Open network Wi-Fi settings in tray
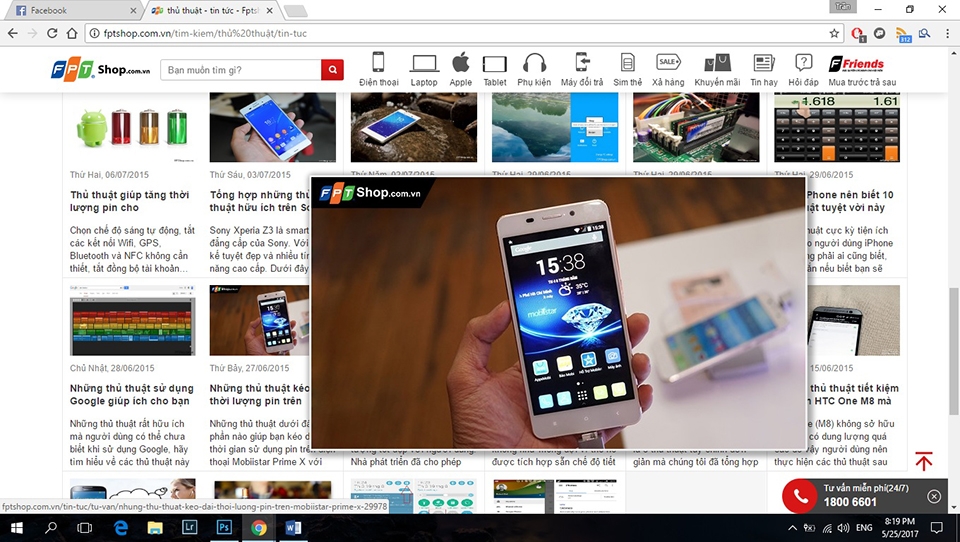 (827, 528)
